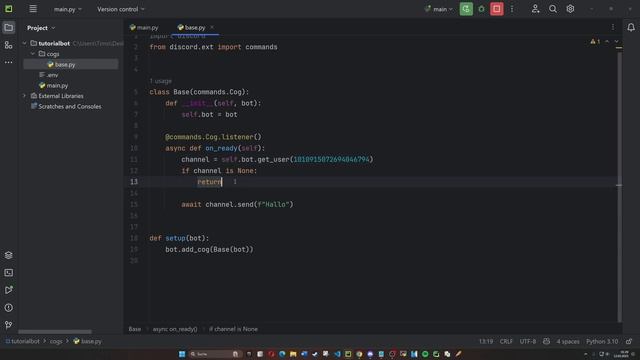The image size is (640, 360).
Task: Open the Problems tool window
Action: coord(9,308)
